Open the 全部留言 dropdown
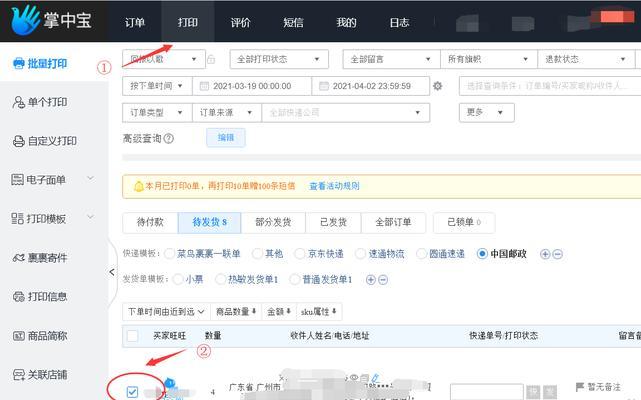Image resolution: width=641 pixels, height=400 pixels. pyautogui.click(x=391, y=59)
